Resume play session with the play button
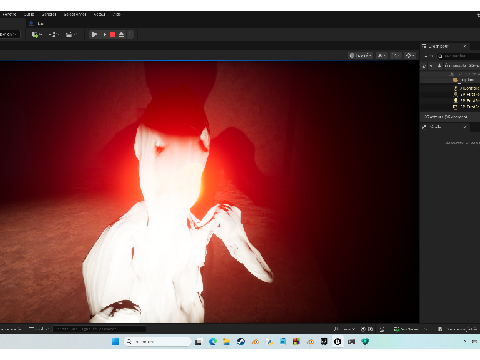The width and height of the screenshot is (480, 360). [x=94, y=34]
